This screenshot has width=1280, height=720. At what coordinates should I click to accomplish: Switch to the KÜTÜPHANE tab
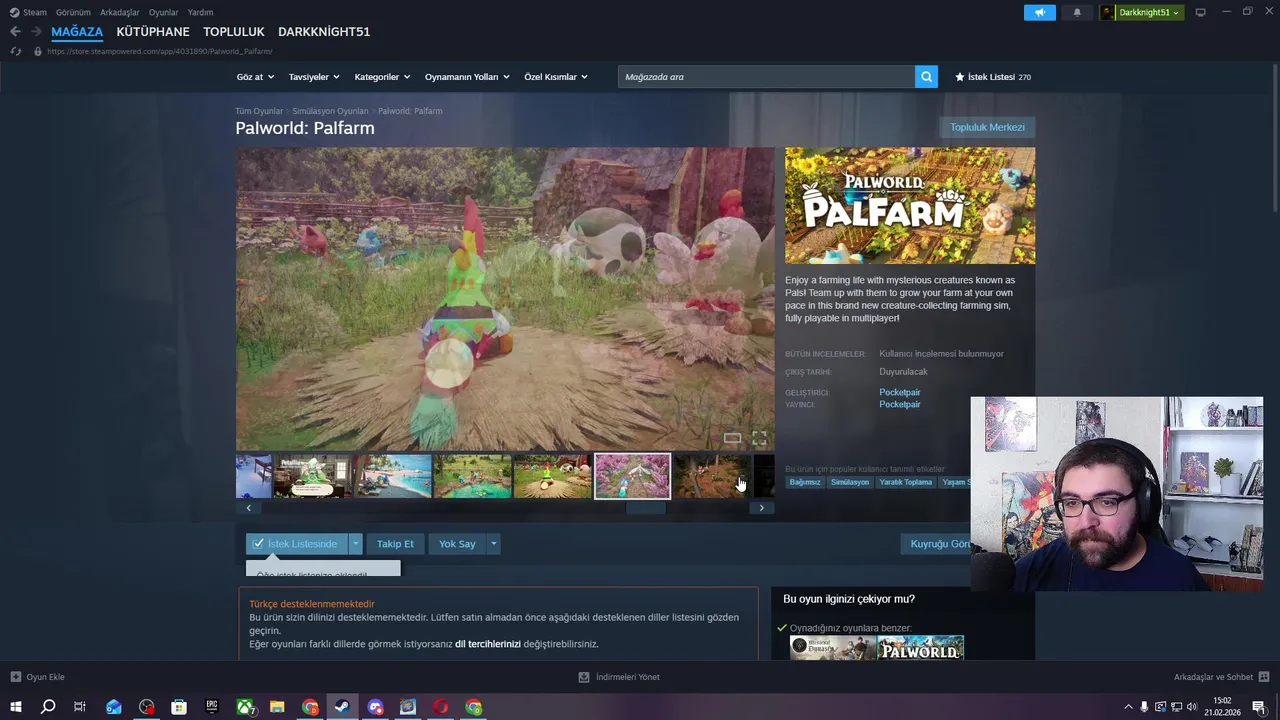(x=153, y=32)
